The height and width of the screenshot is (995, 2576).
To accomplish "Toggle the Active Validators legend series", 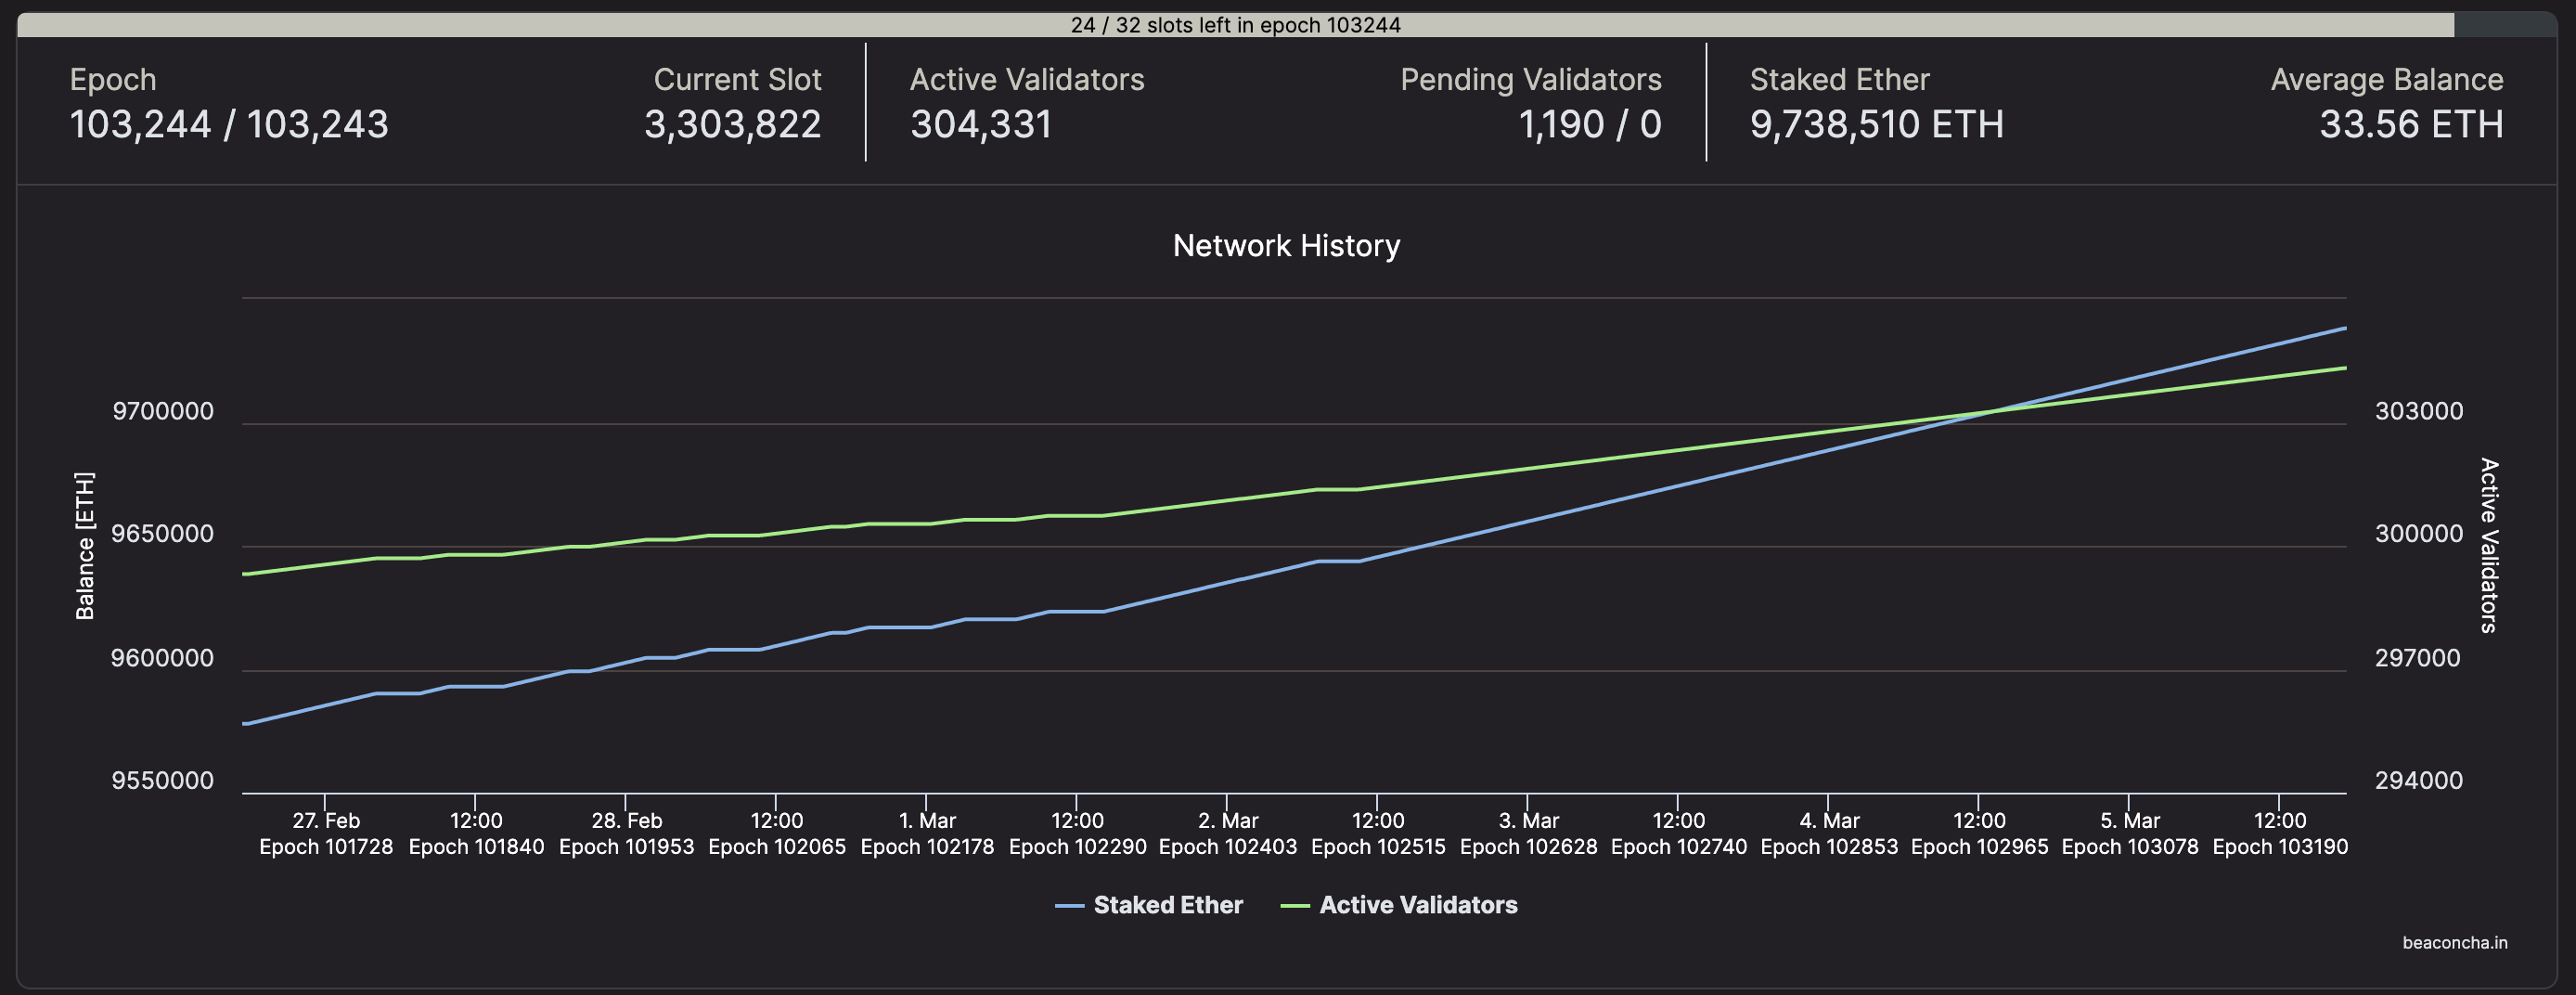I will pyautogui.click(x=1399, y=905).
